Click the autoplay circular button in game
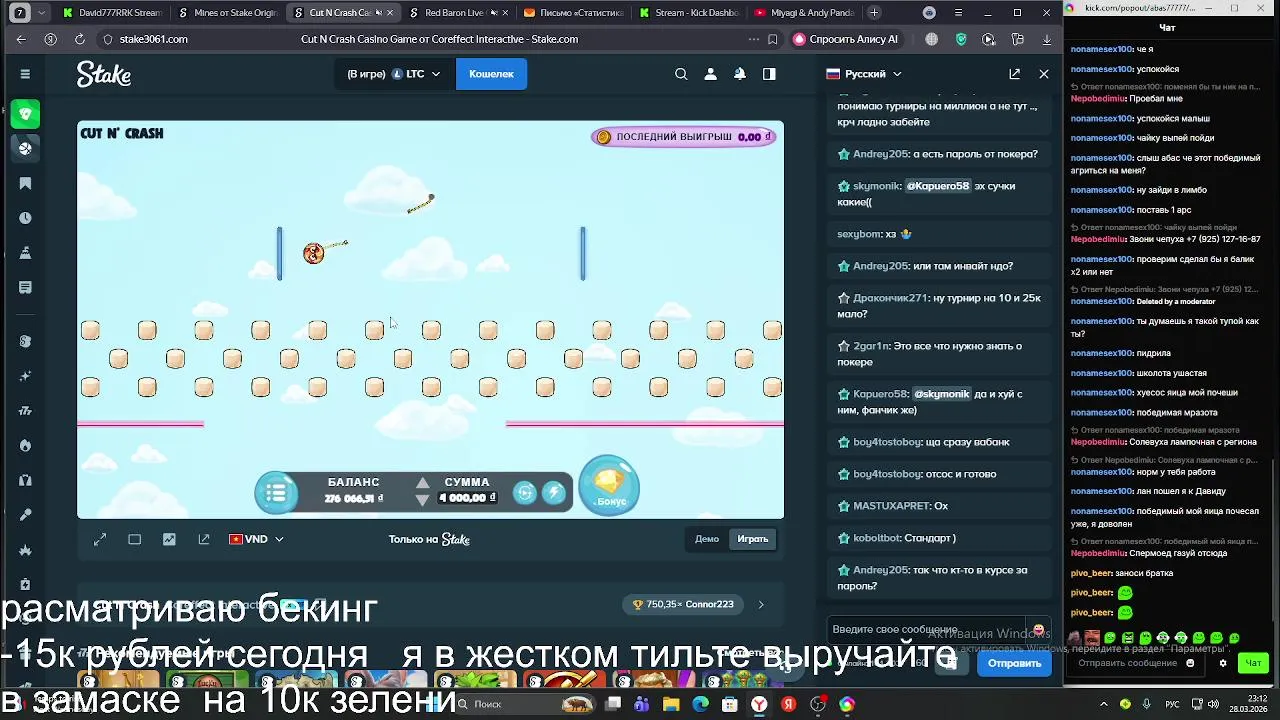The image size is (1280, 720). 524,492
